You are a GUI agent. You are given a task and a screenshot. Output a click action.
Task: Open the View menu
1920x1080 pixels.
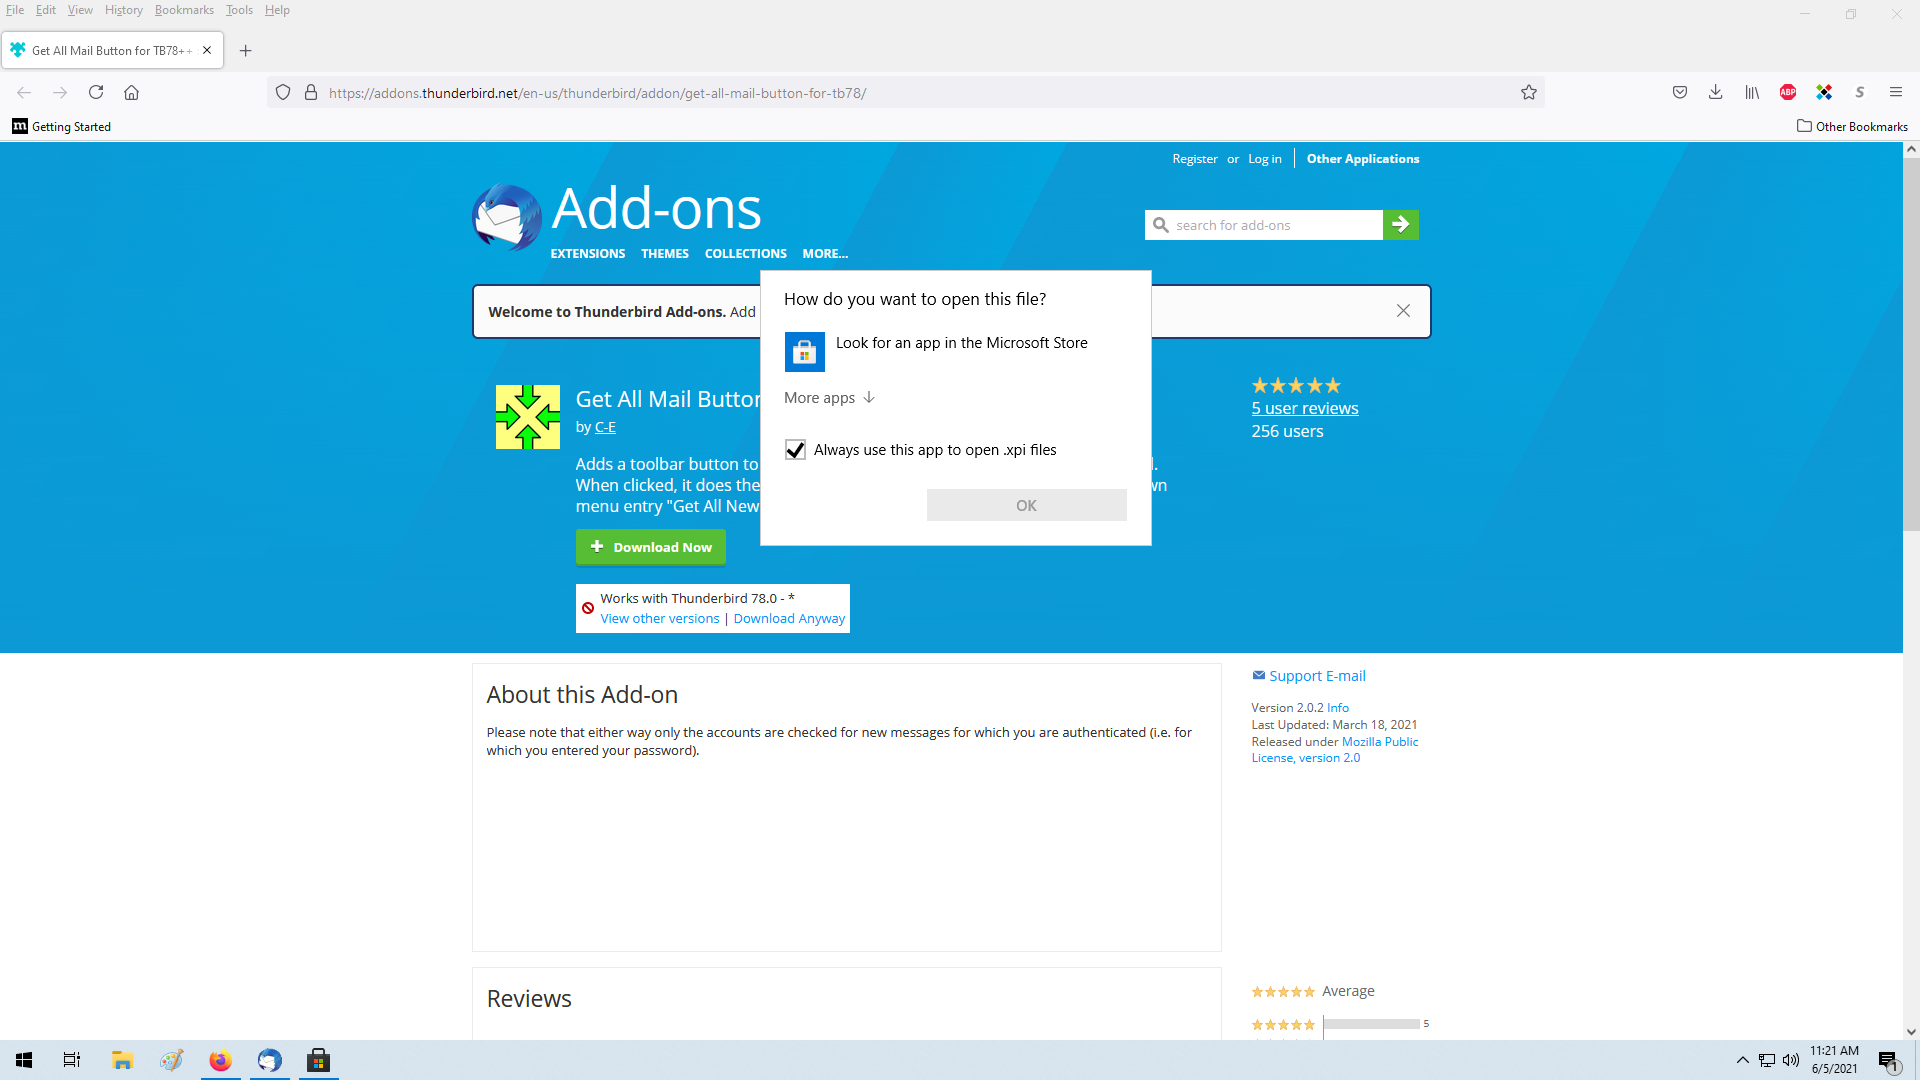80,10
